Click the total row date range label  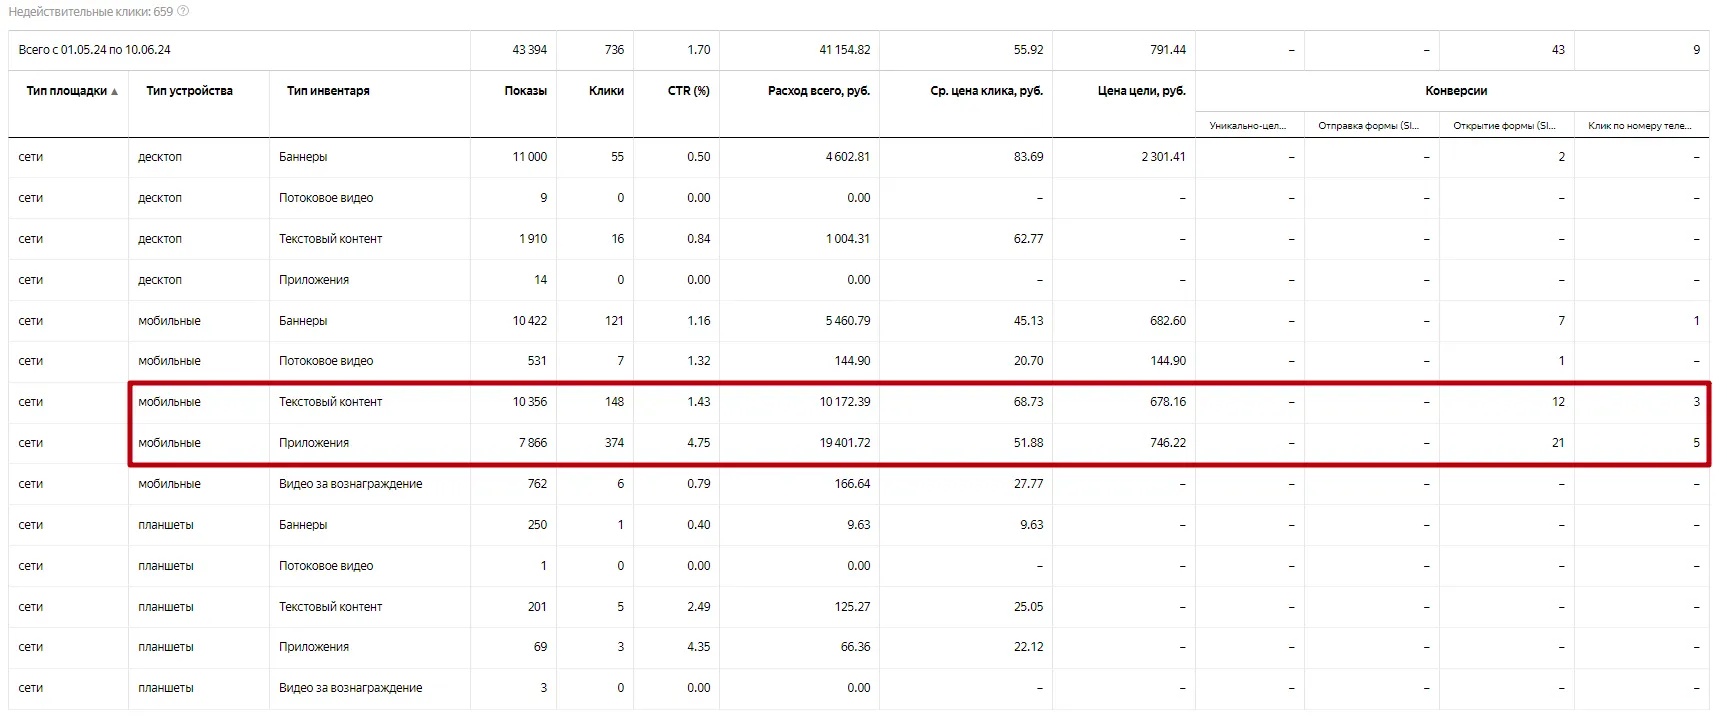(95, 50)
